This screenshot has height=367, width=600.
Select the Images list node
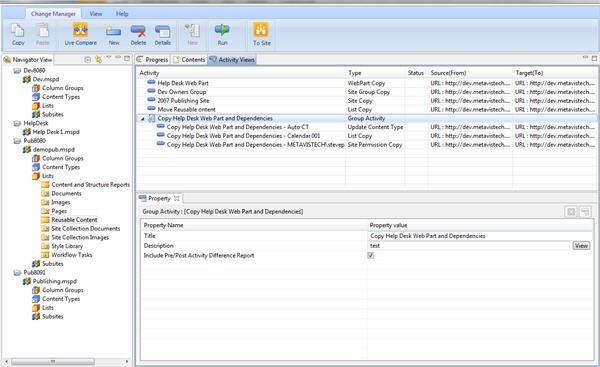[60, 202]
